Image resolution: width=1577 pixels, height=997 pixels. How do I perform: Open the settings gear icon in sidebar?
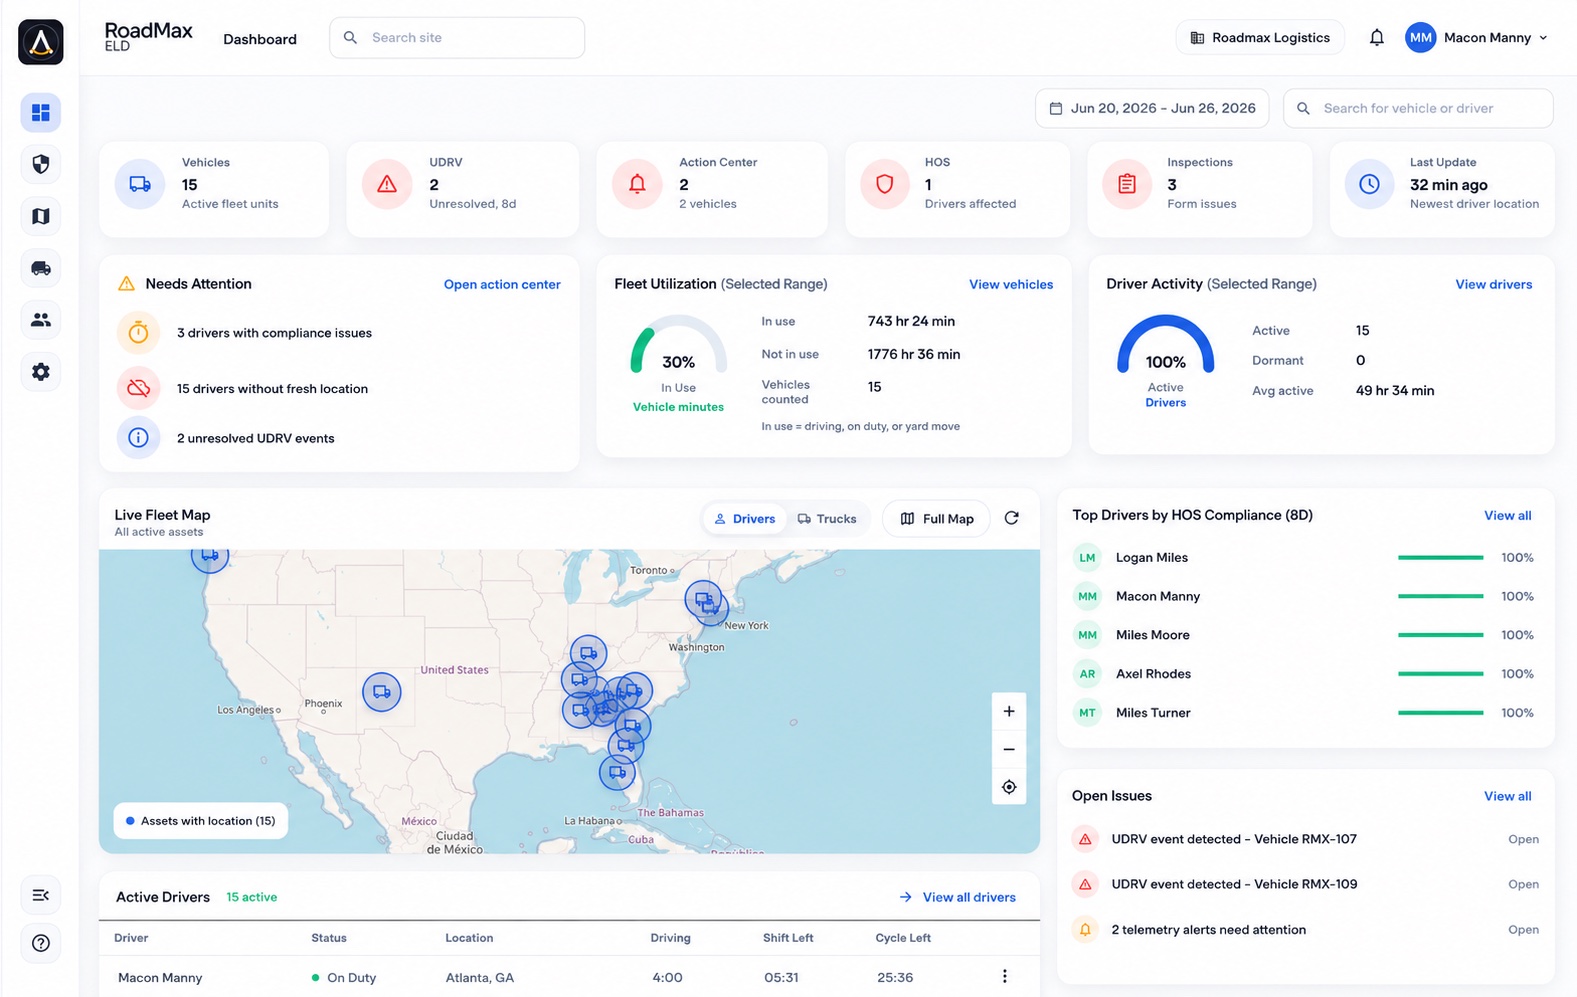[41, 372]
